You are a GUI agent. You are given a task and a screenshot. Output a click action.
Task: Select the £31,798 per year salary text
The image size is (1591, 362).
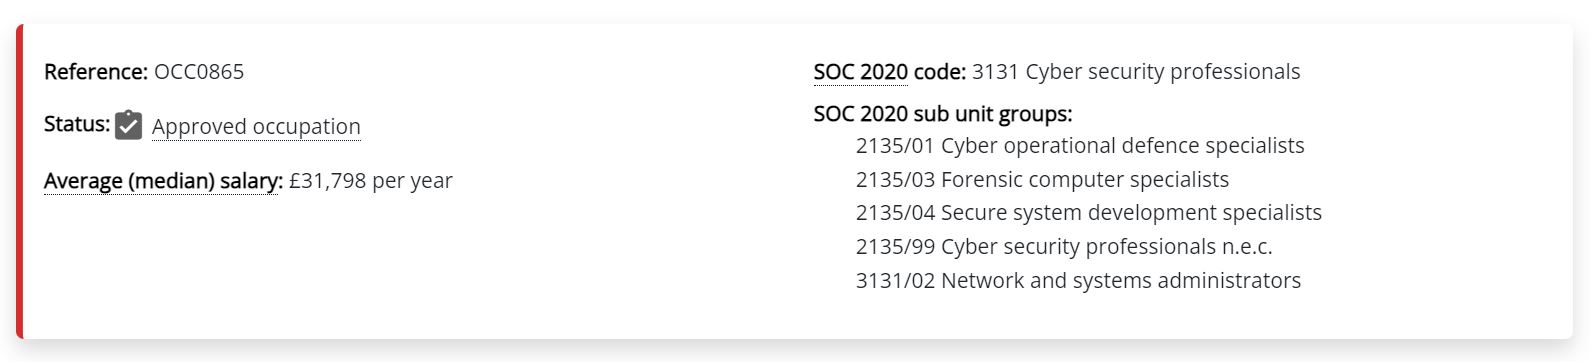coord(371,181)
